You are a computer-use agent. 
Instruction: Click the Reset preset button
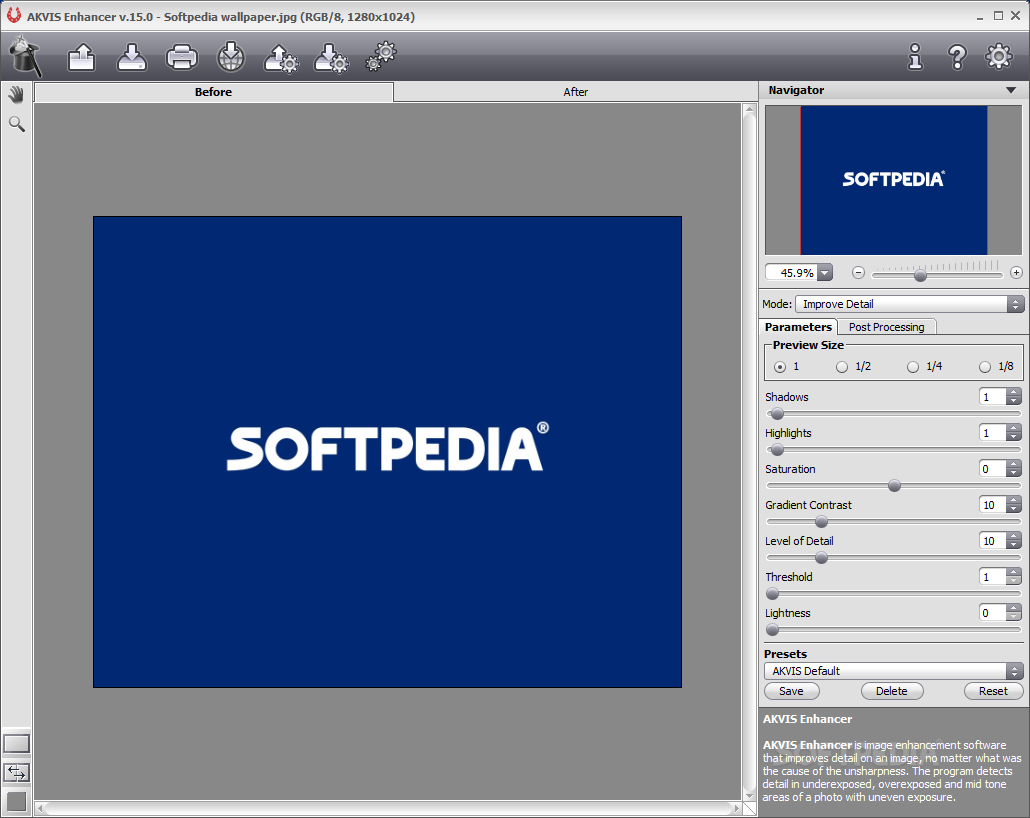[x=993, y=691]
